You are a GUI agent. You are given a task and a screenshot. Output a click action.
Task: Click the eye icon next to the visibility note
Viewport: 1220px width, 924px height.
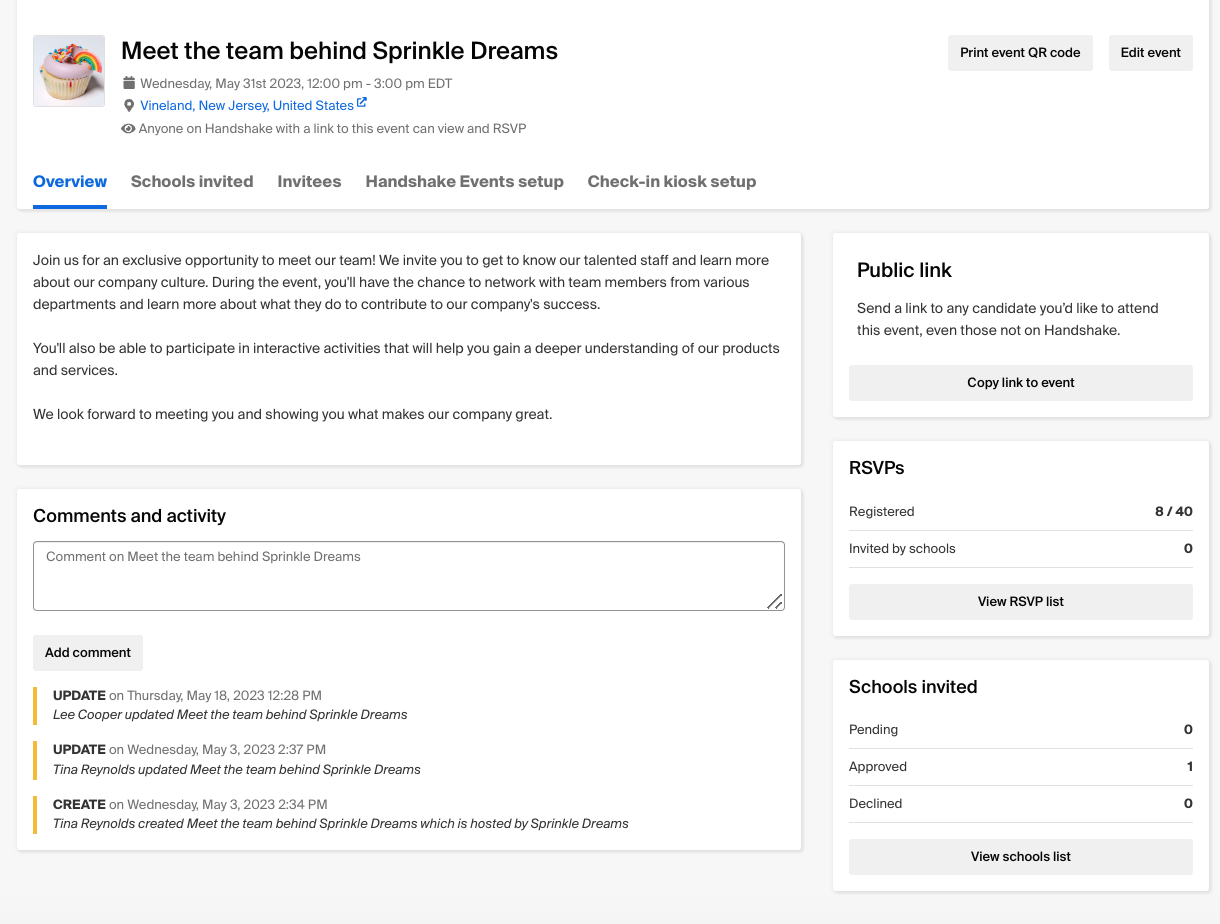coord(128,128)
